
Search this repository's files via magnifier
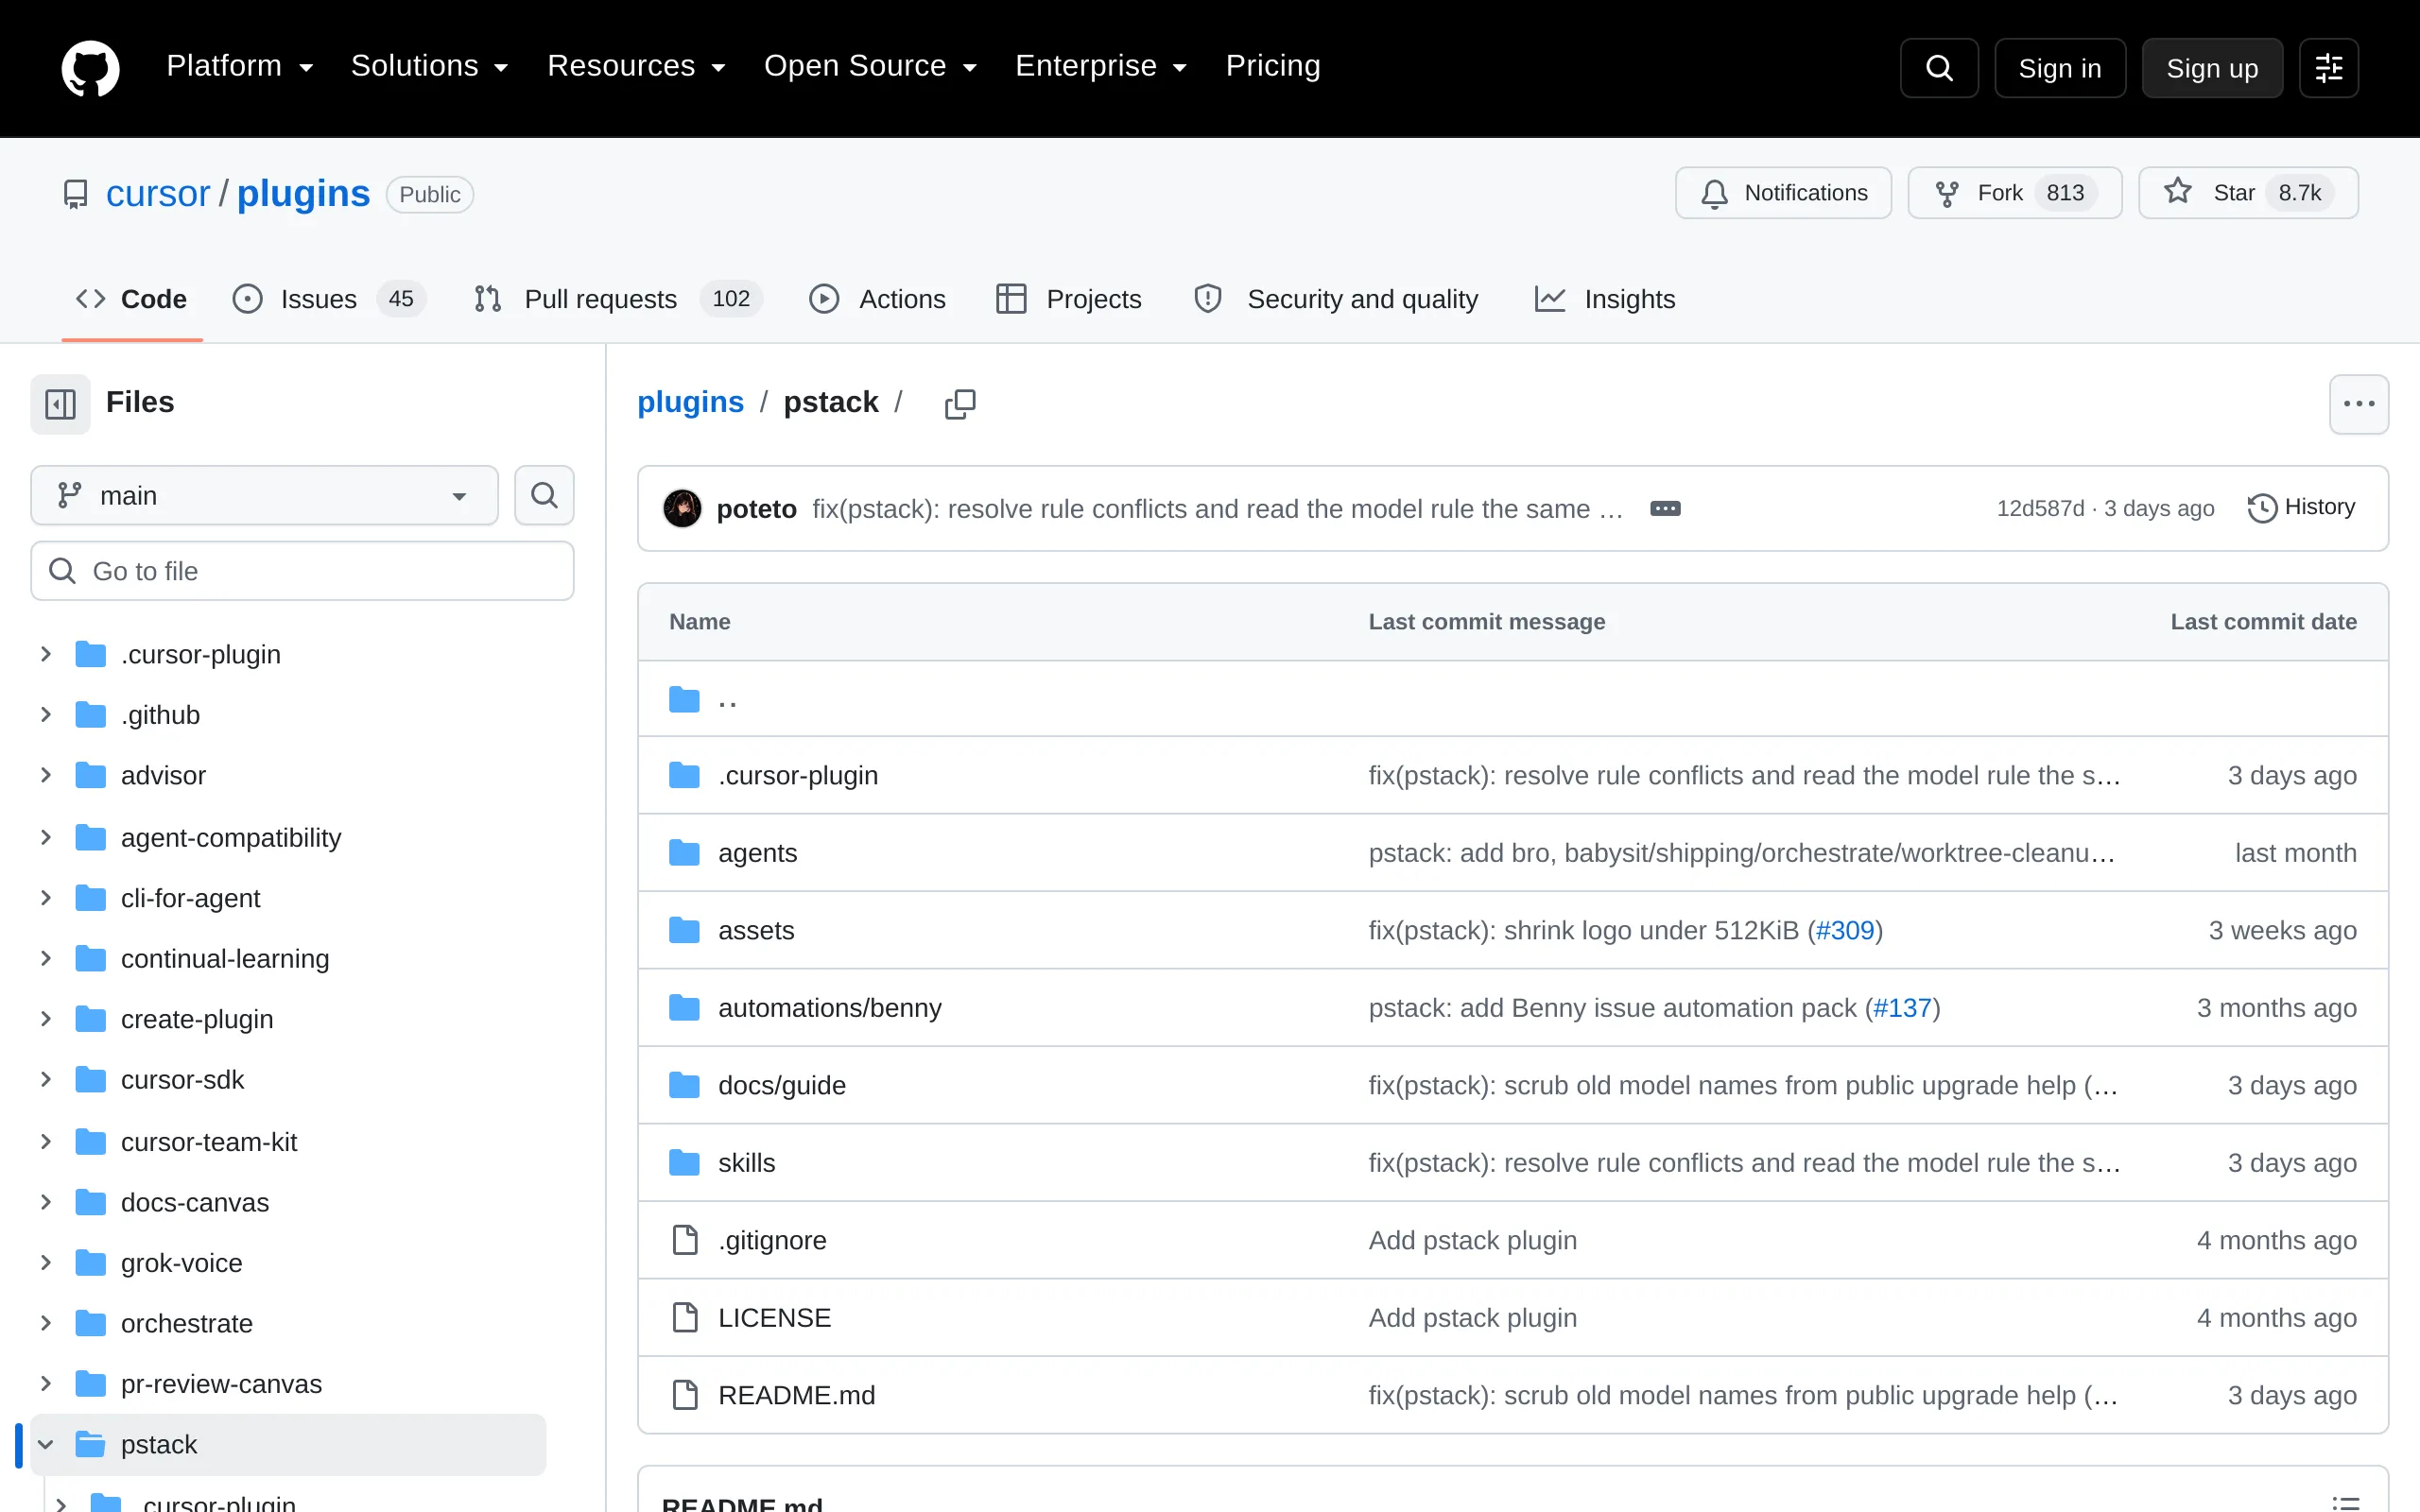pos(544,495)
